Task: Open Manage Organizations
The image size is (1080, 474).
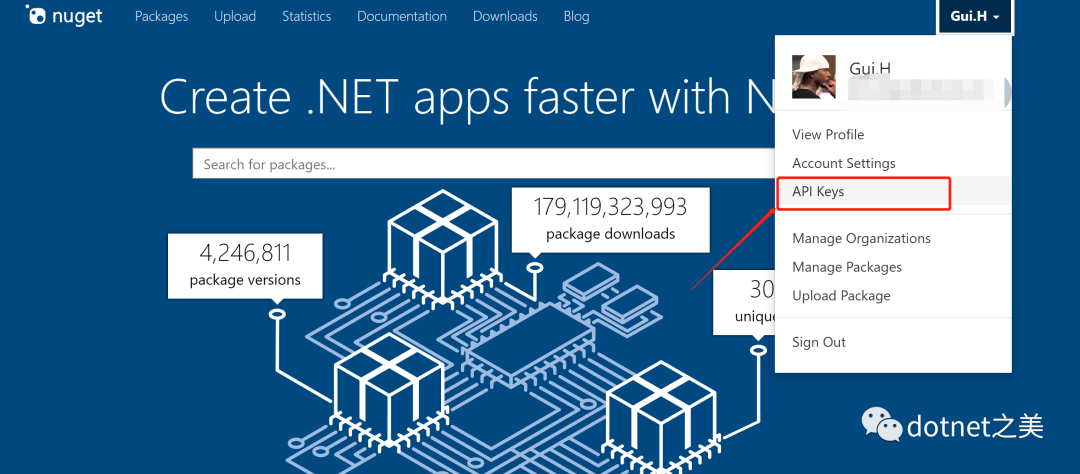Action: (861, 238)
